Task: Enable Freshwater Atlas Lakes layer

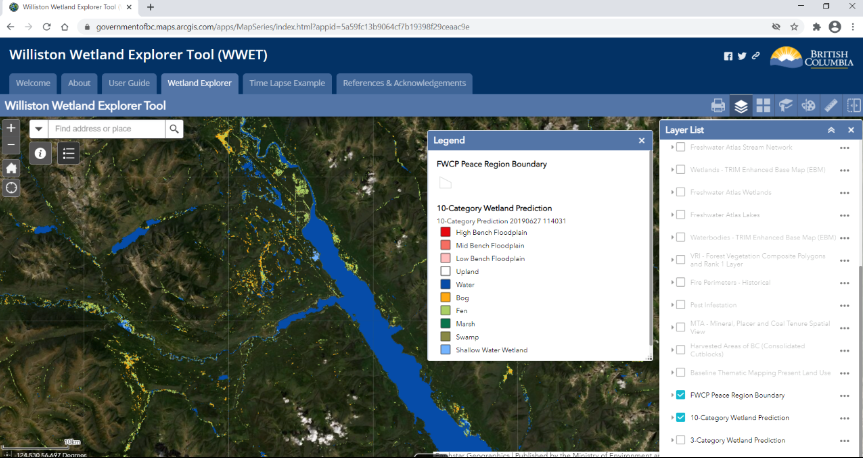Action: tap(681, 215)
